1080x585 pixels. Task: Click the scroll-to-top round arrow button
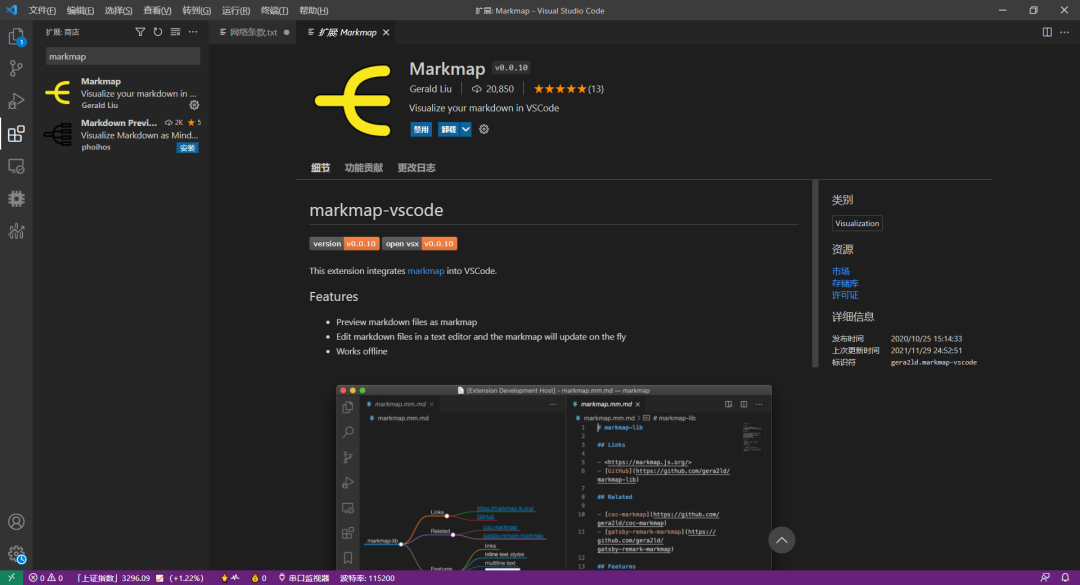tap(782, 540)
